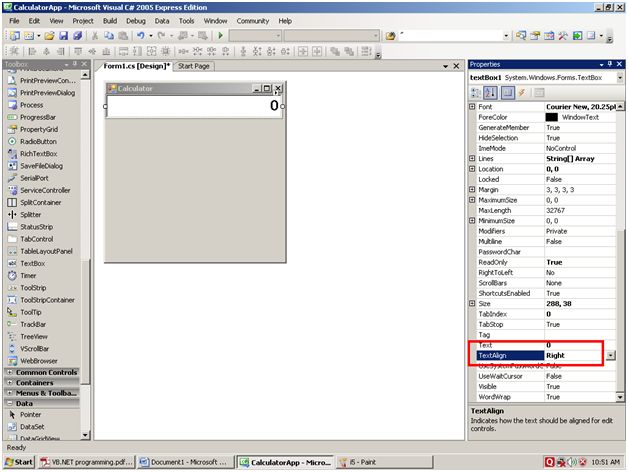Open the Community menu
Viewport: 628px width, 472px height.
tap(252, 21)
